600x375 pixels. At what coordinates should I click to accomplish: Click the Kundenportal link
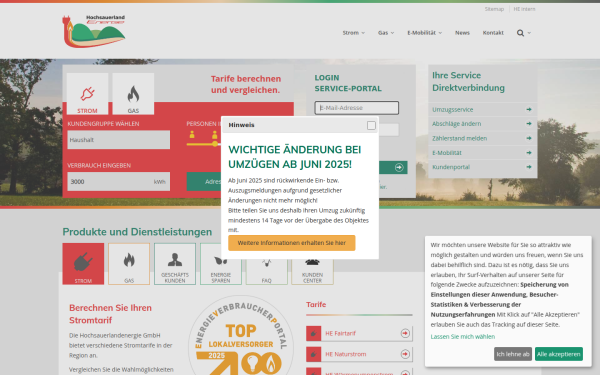[451, 167]
